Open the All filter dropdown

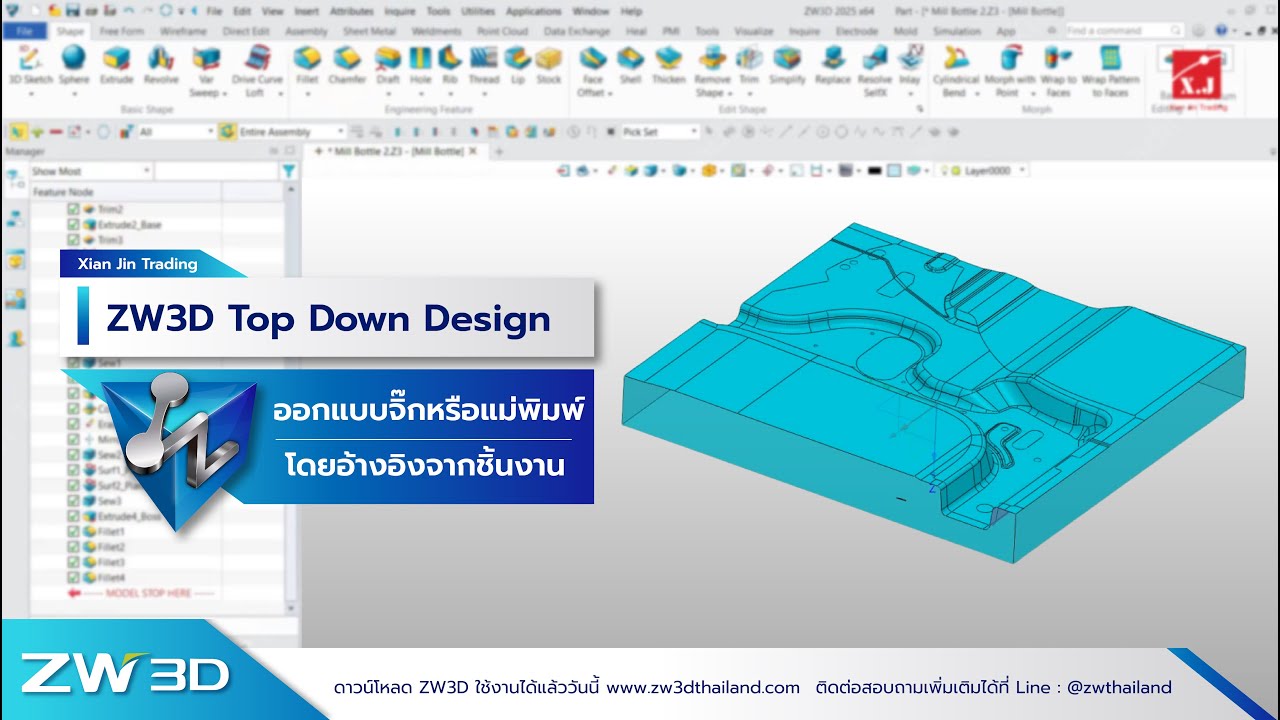(x=176, y=131)
